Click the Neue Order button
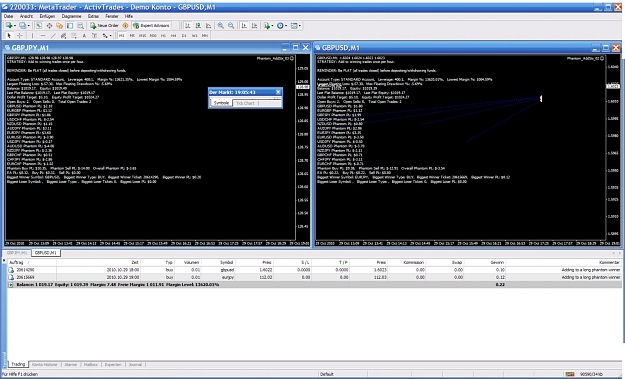Viewport: 625px width, 379px height. coord(104,26)
